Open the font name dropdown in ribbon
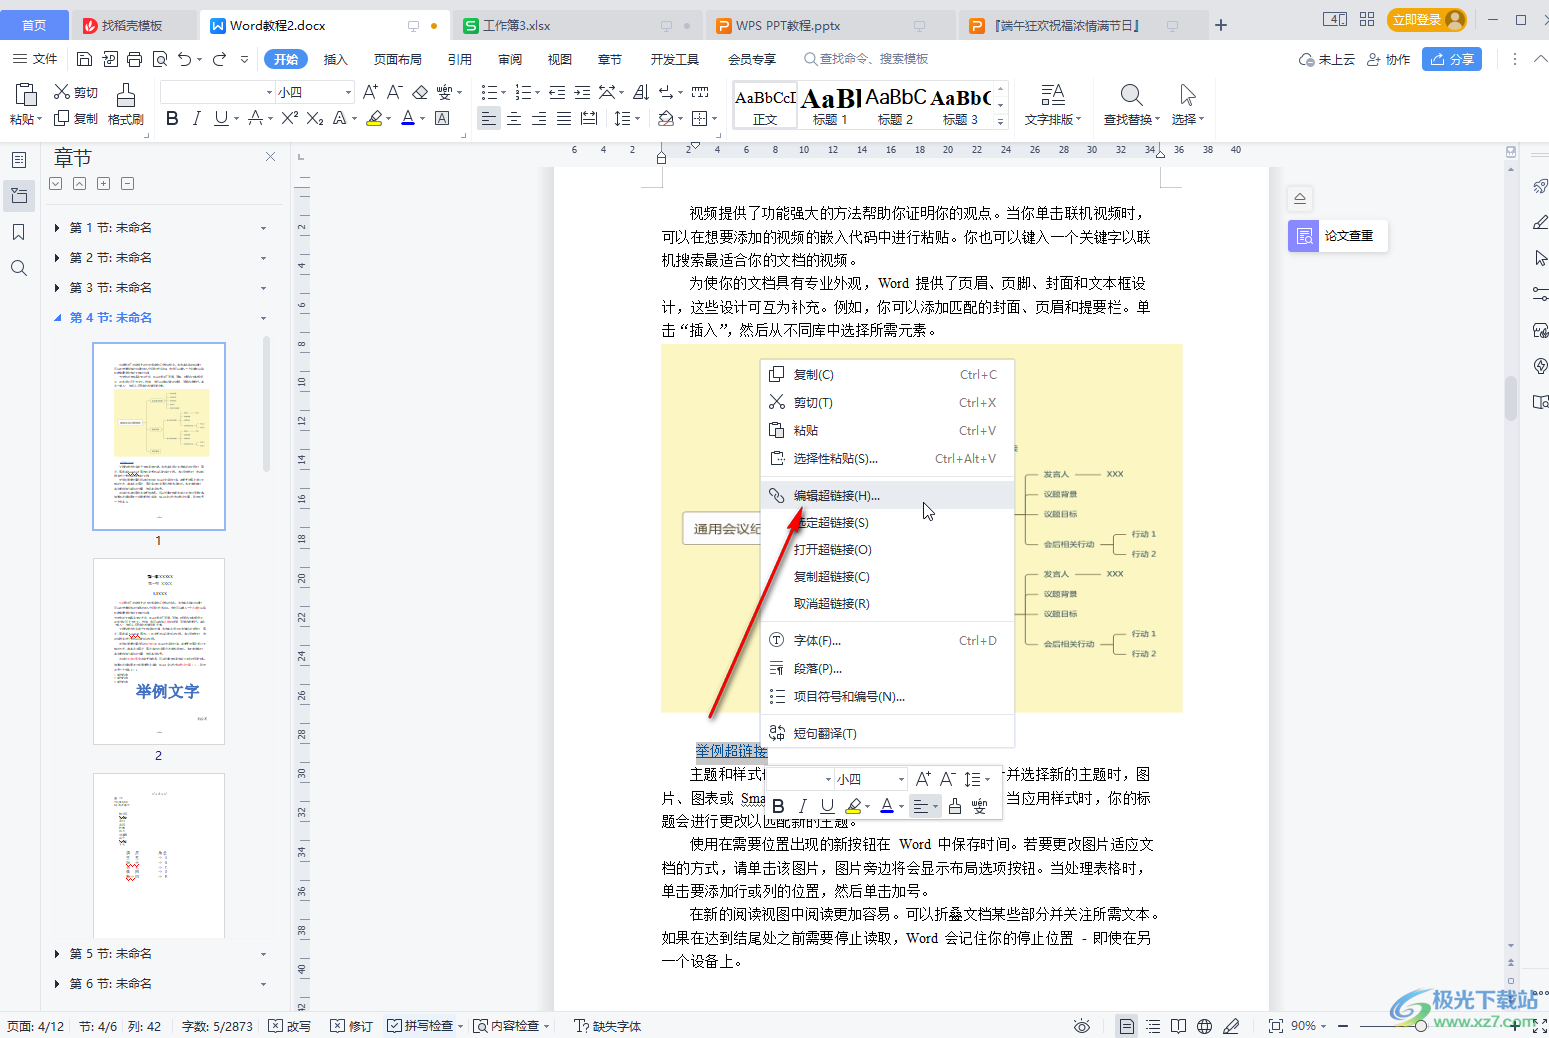Screen dimensions: 1549x1038 (269, 92)
